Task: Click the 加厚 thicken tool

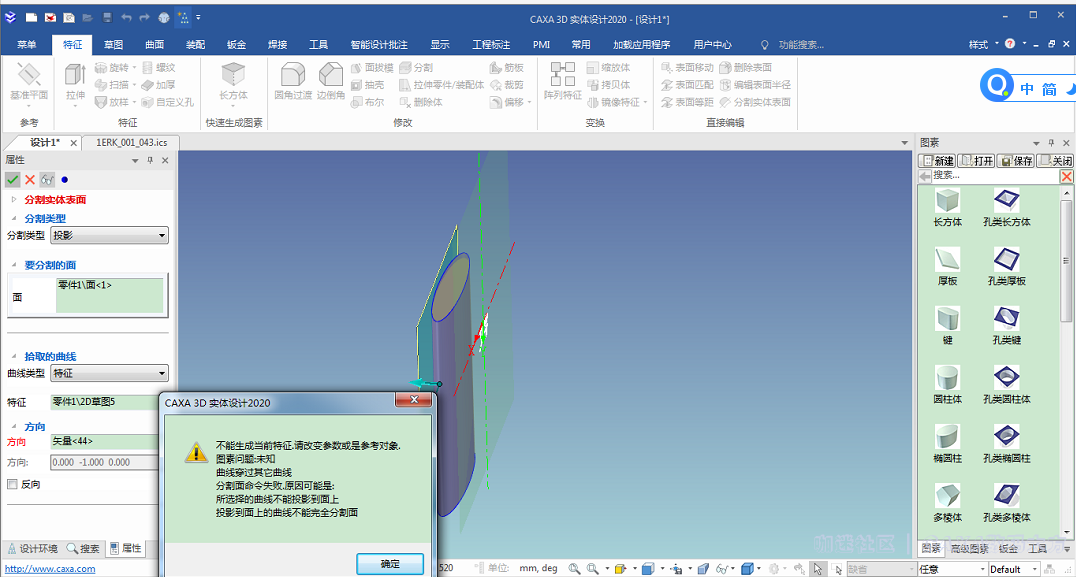Action: 159,84
